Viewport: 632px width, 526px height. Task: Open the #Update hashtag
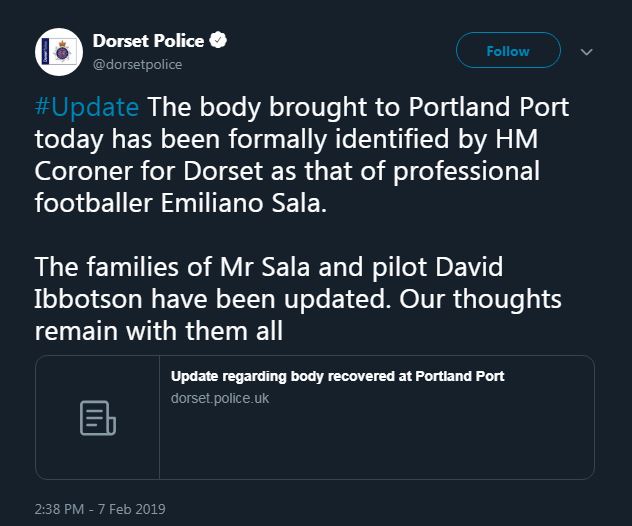pyautogui.click(x=87, y=107)
